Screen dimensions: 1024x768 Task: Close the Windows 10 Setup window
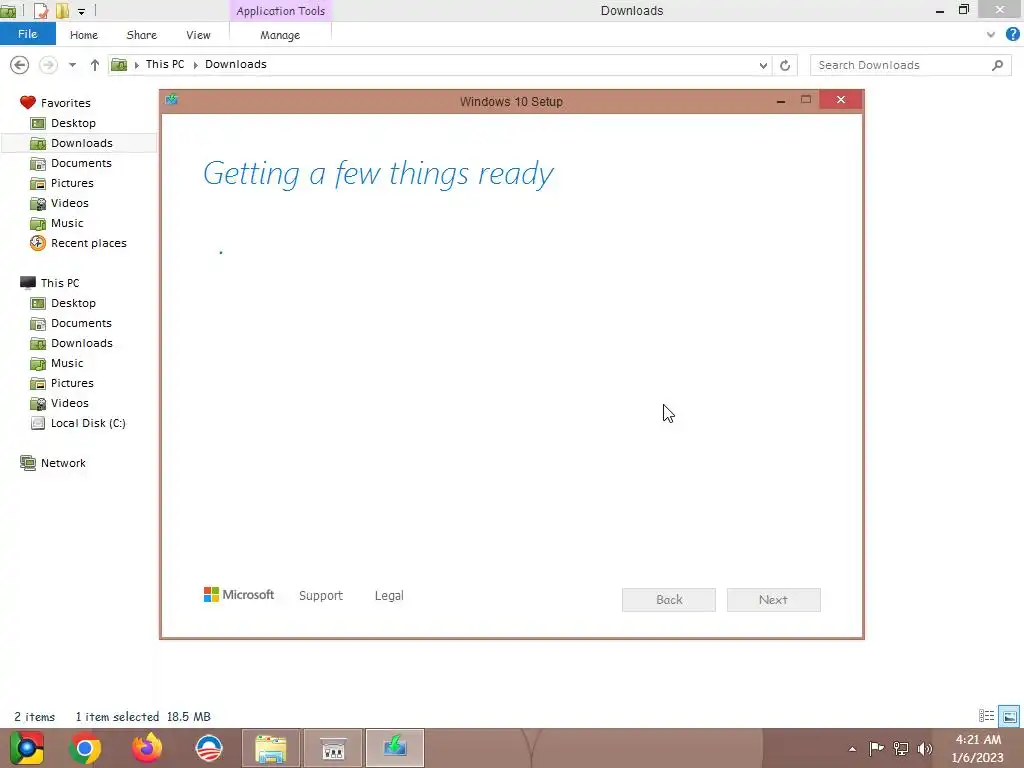840,100
